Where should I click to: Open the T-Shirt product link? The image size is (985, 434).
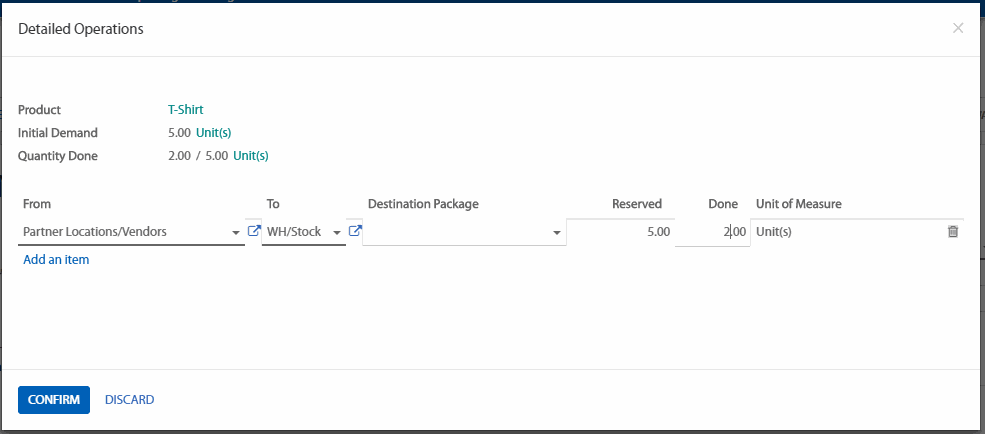click(x=186, y=110)
